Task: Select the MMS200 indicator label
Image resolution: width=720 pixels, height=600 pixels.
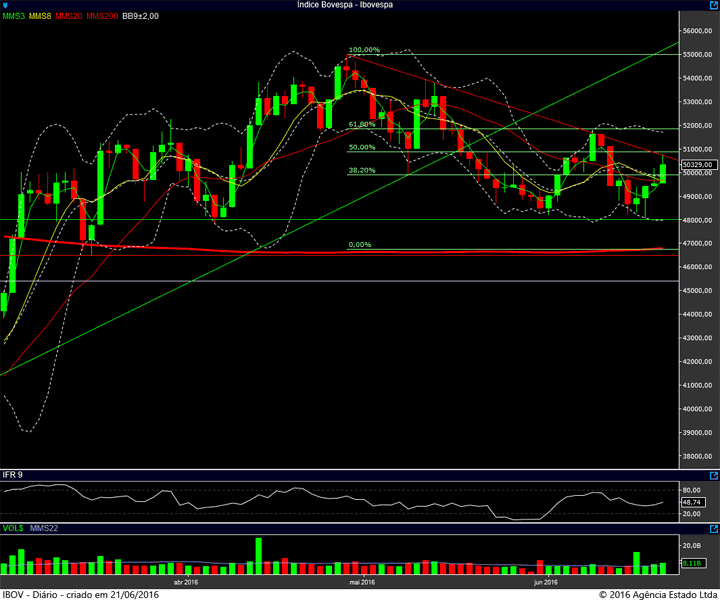Action: 102,16
